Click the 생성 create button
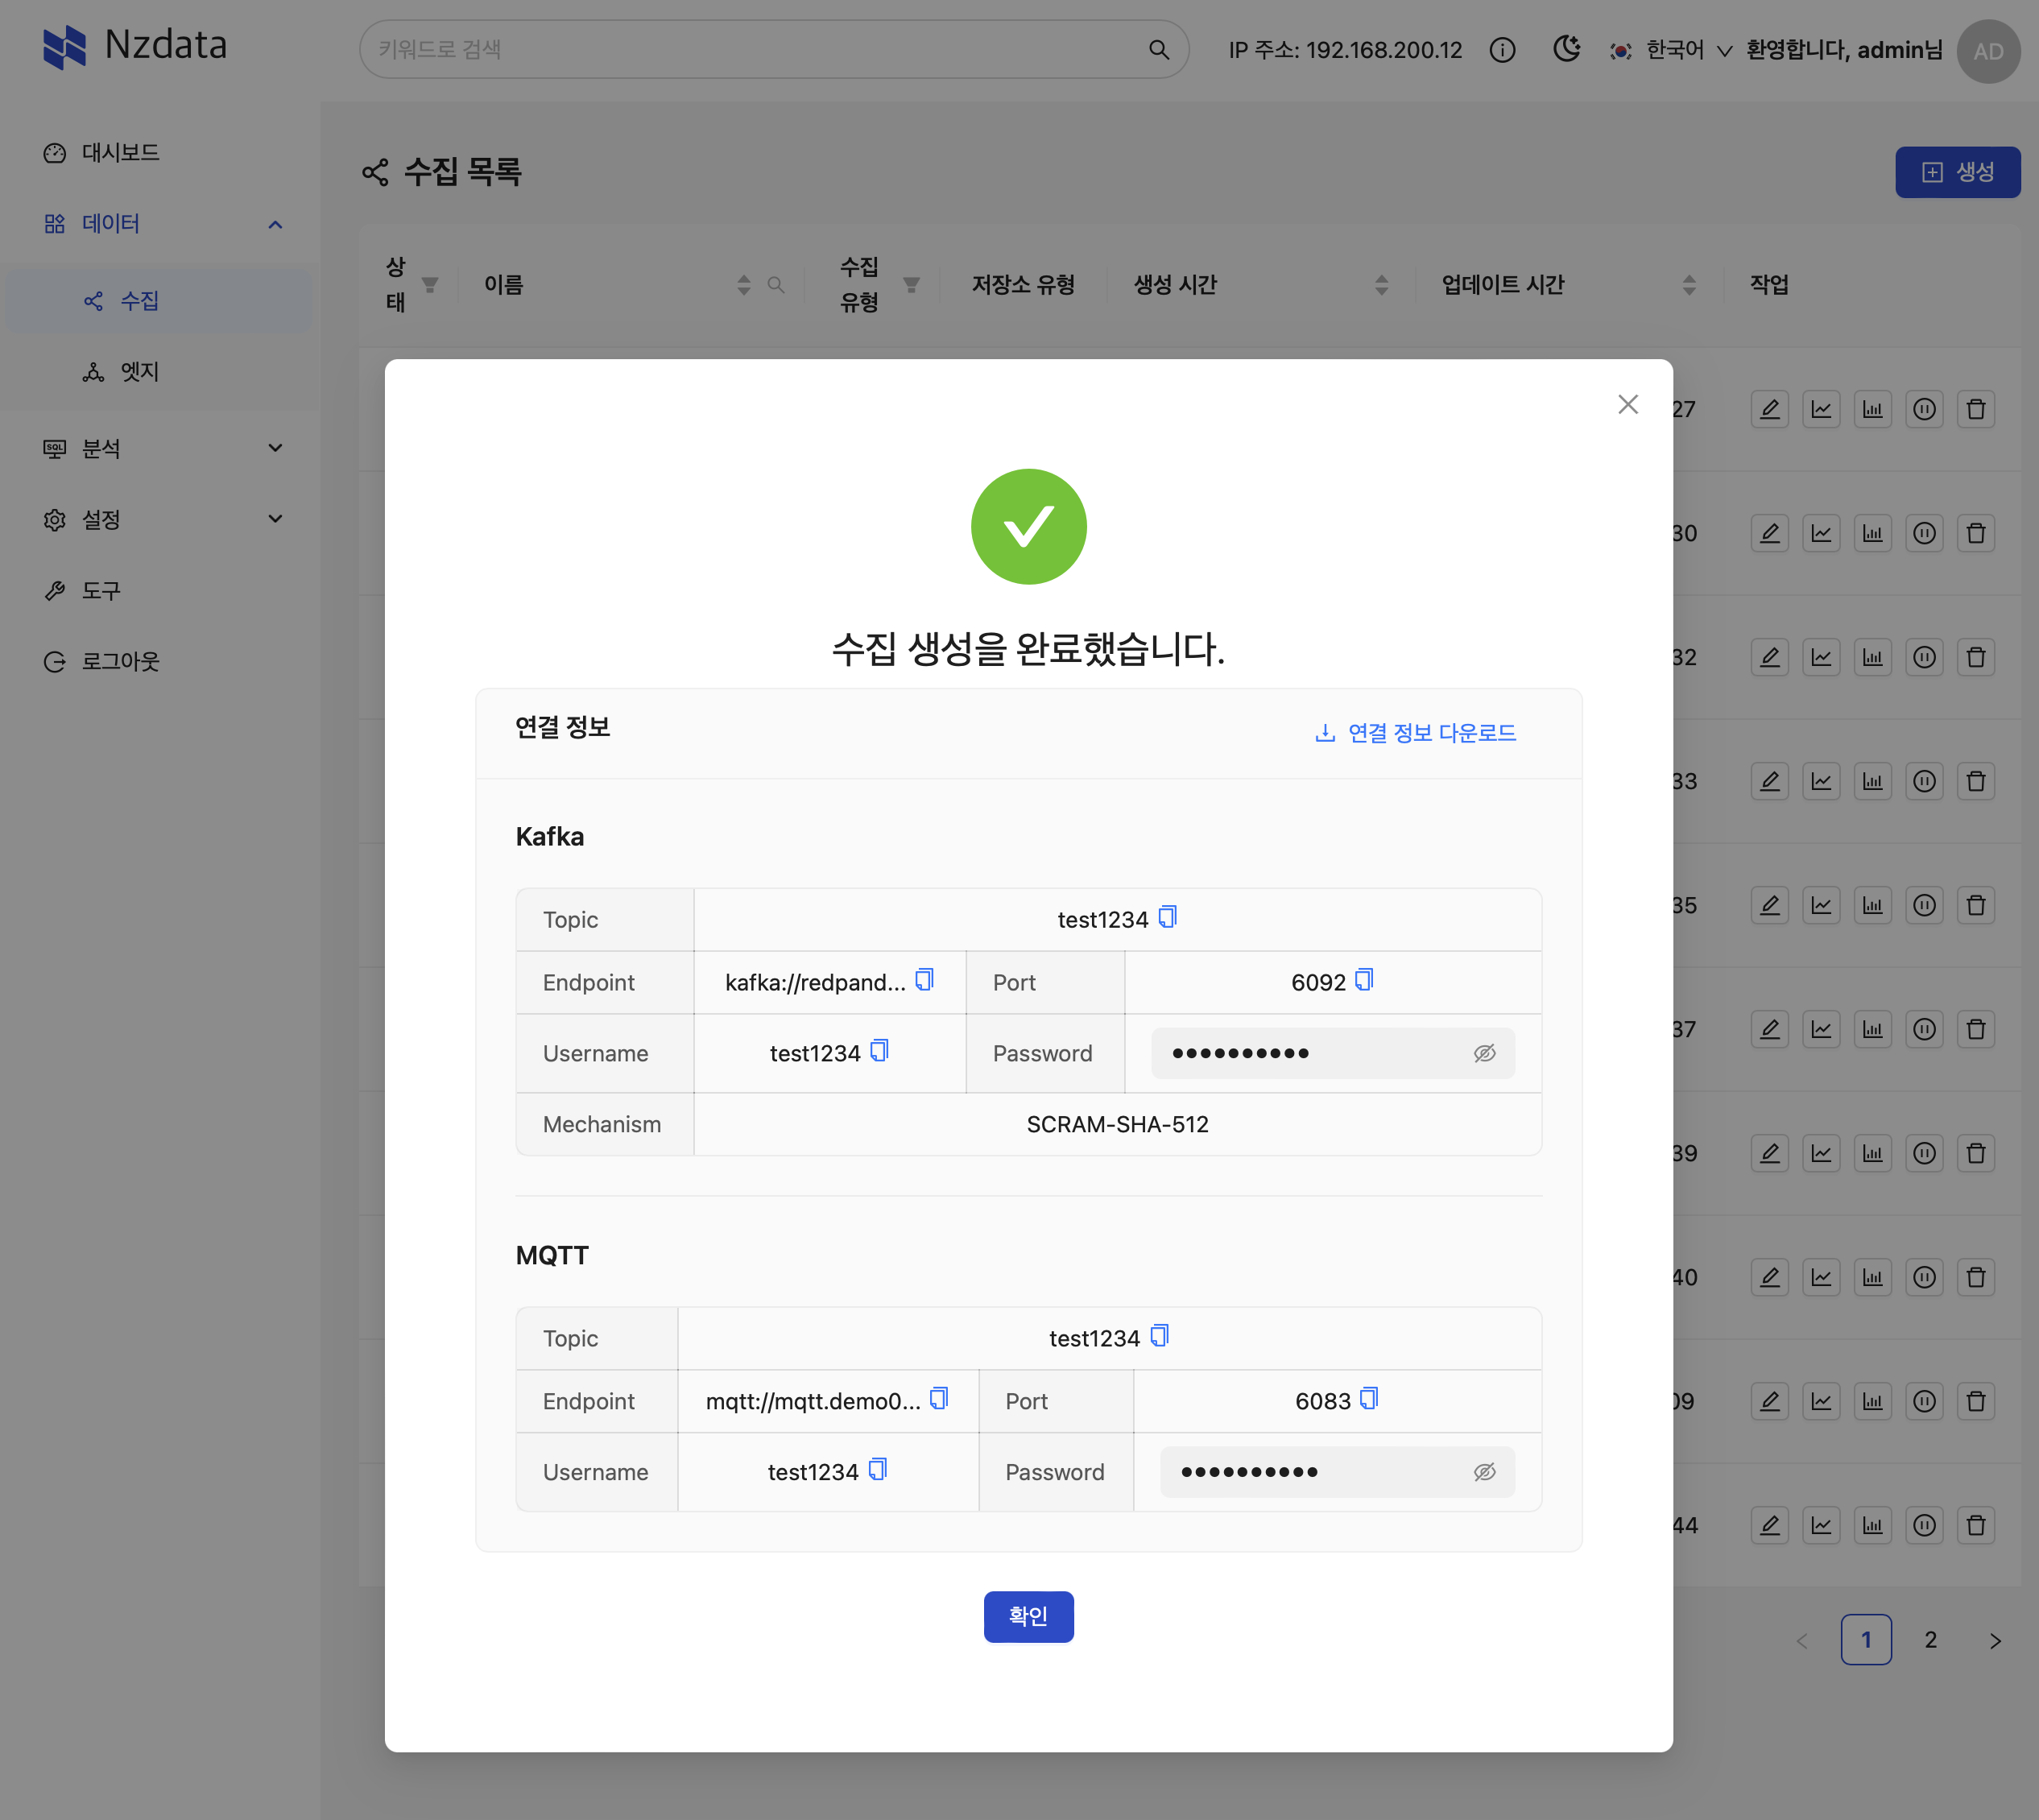The height and width of the screenshot is (1820, 2039). [1957, 172]
